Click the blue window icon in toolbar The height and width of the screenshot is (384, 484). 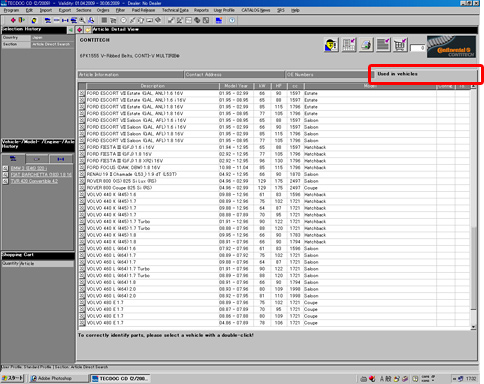[219, 20]
